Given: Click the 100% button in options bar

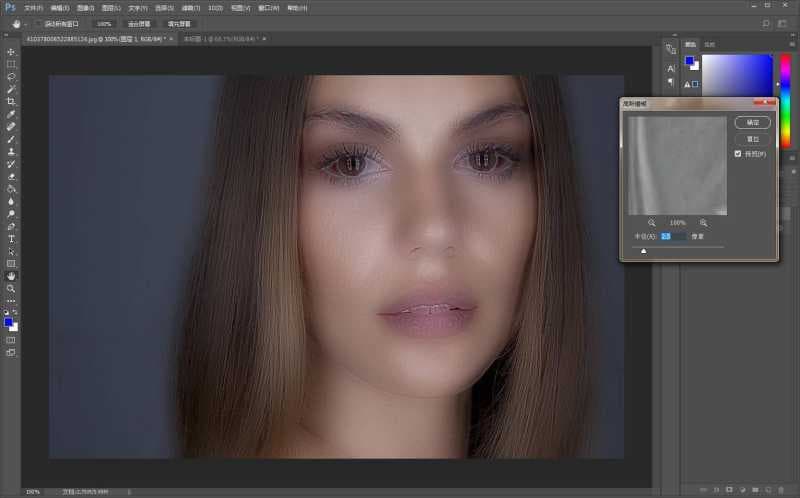Looking at the screenshot, I should click(x=104, y=23).
